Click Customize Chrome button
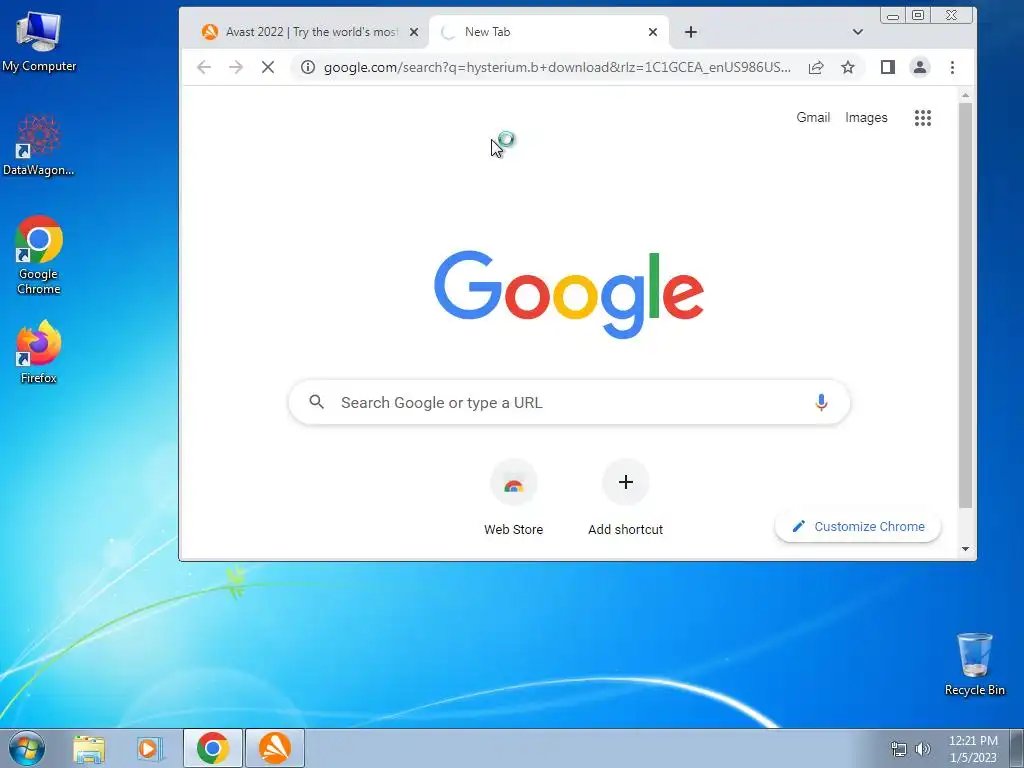 (x=857, y=526)
